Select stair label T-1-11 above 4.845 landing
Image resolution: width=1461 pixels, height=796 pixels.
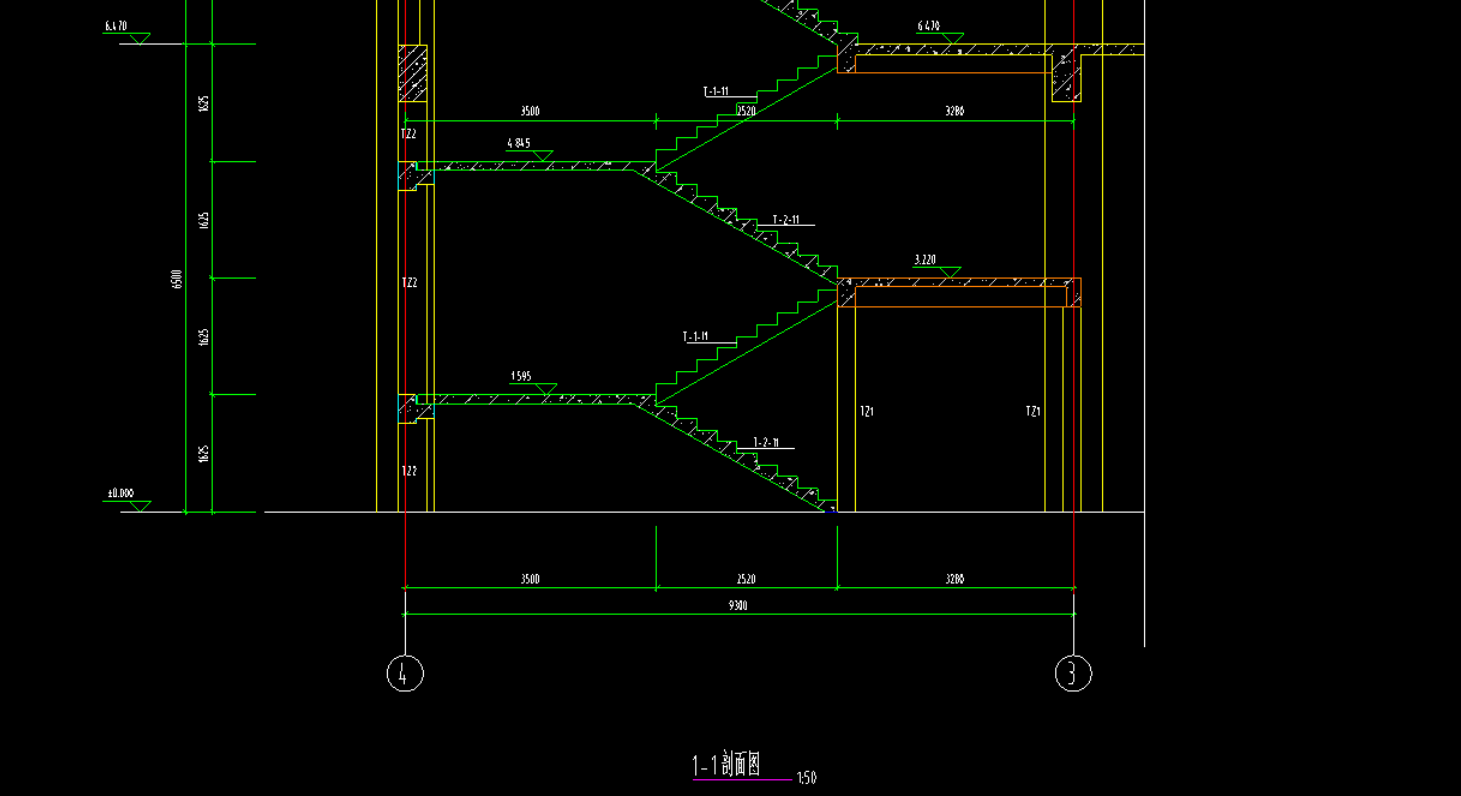tap(716, 92)
